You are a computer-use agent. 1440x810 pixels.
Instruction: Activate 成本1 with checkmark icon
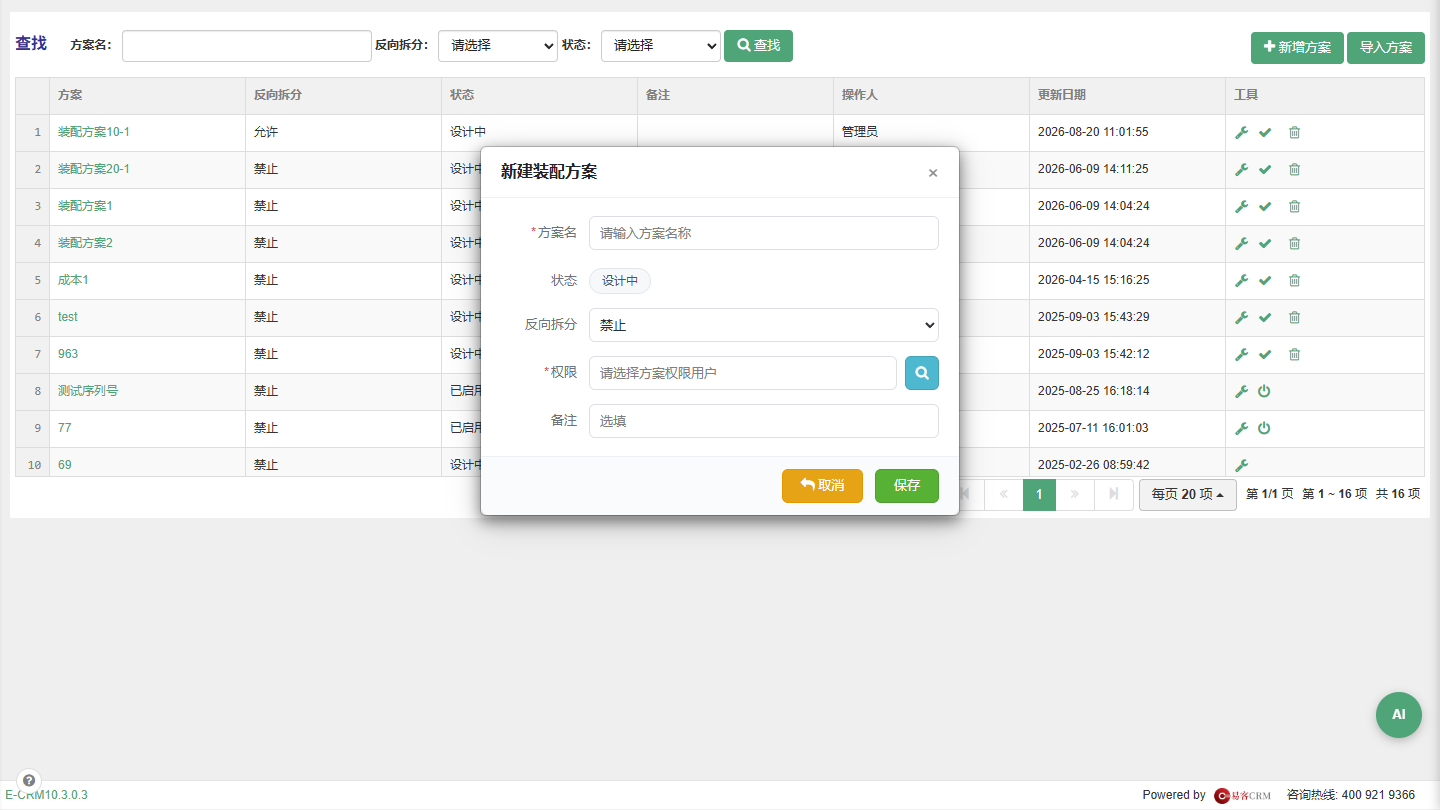(x=1265, y=280)
